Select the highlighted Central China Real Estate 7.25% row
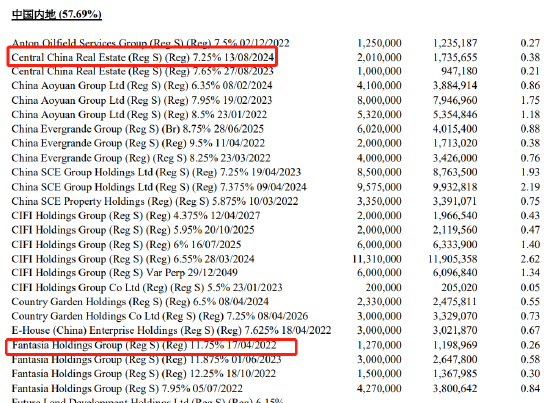The image size is (550, 403). pos(142,57)
